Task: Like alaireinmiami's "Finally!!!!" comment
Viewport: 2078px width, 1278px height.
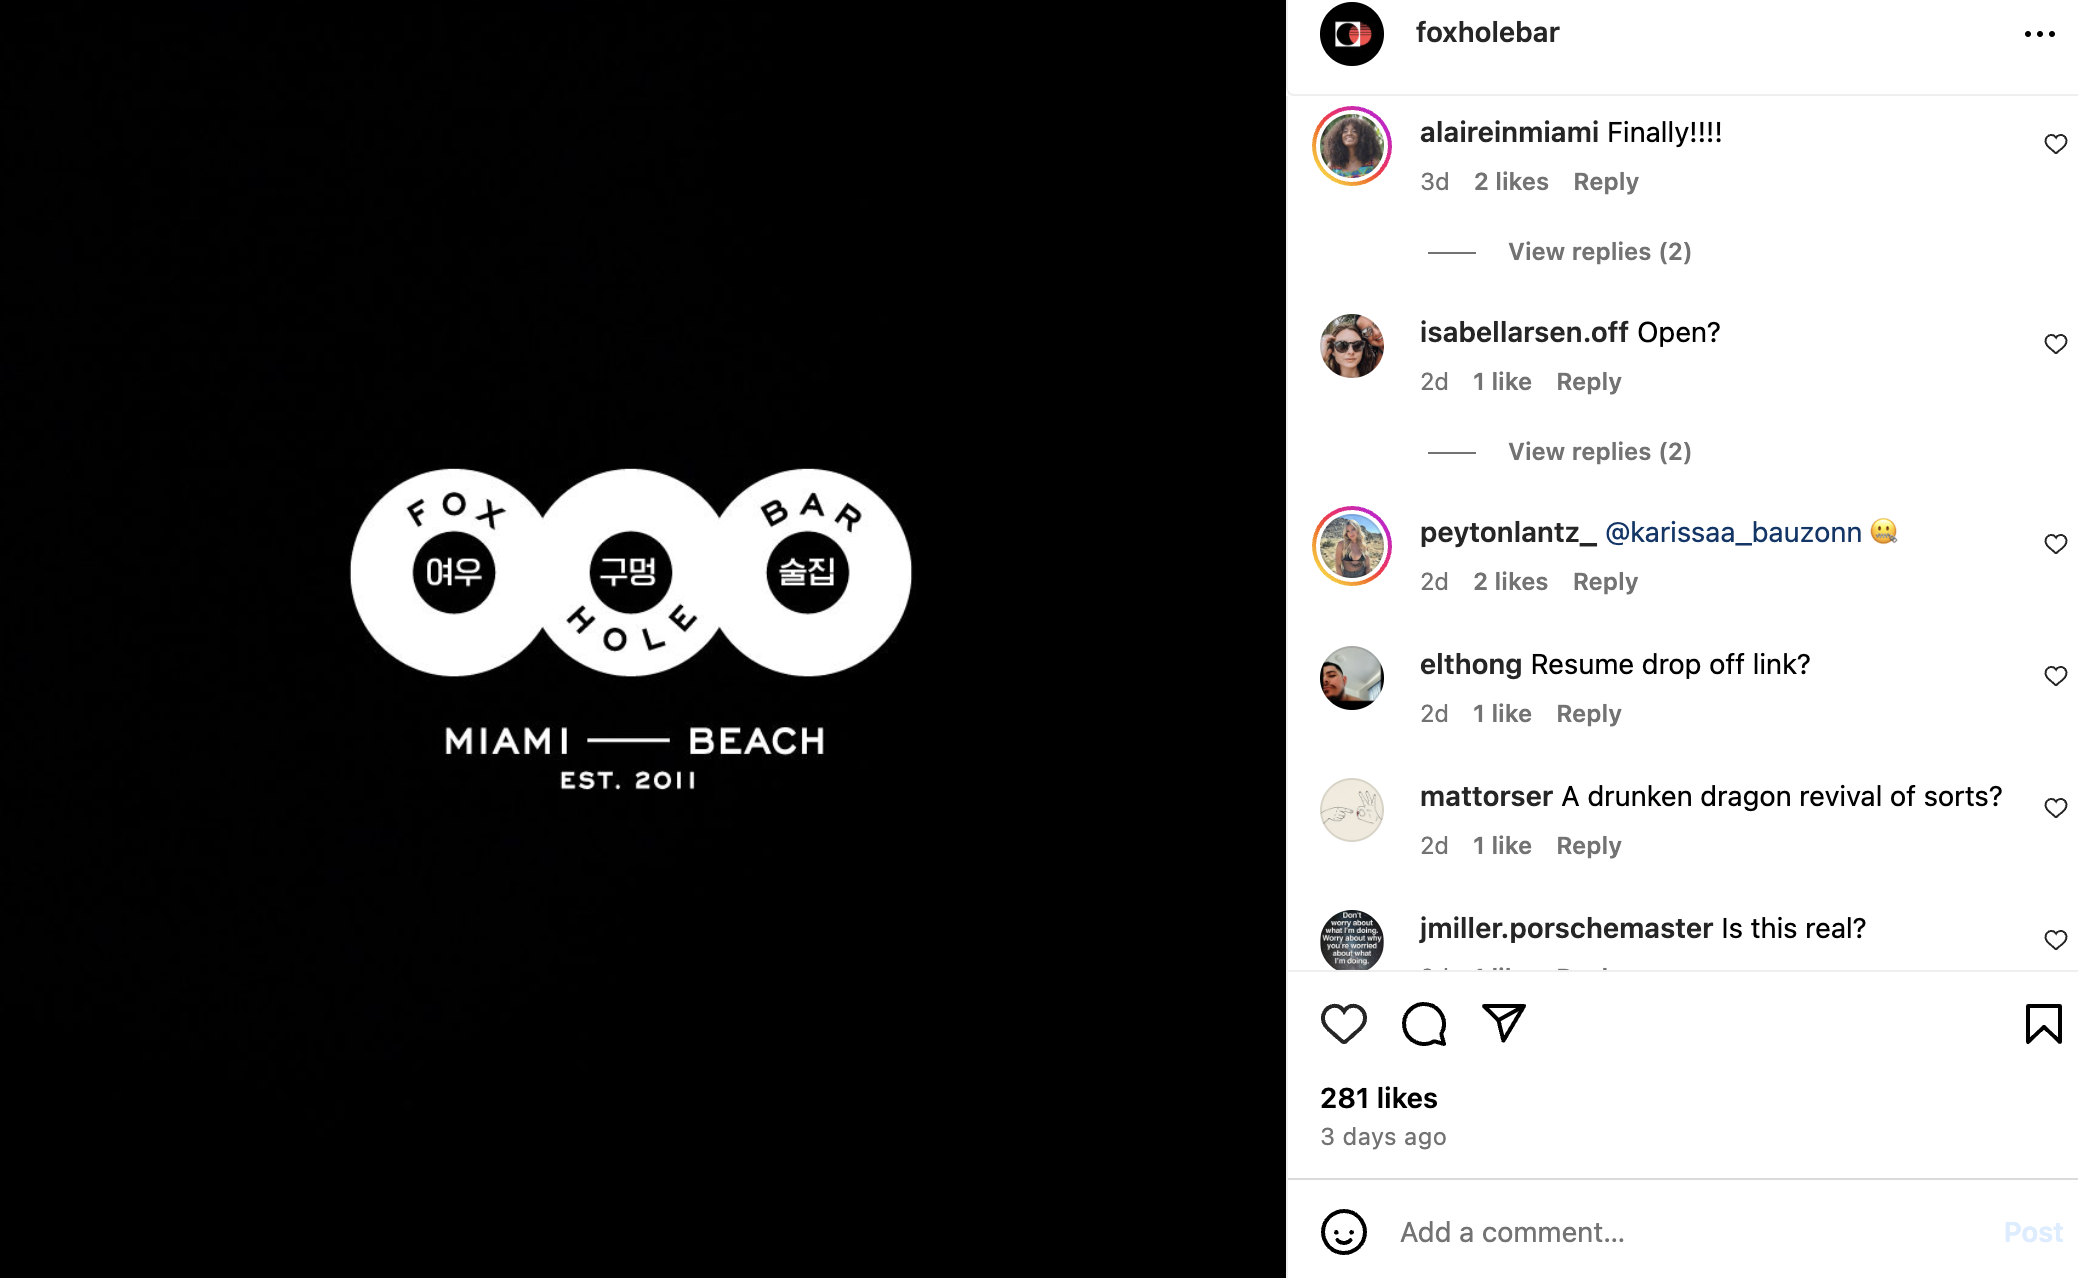Action: point(2055,144)
